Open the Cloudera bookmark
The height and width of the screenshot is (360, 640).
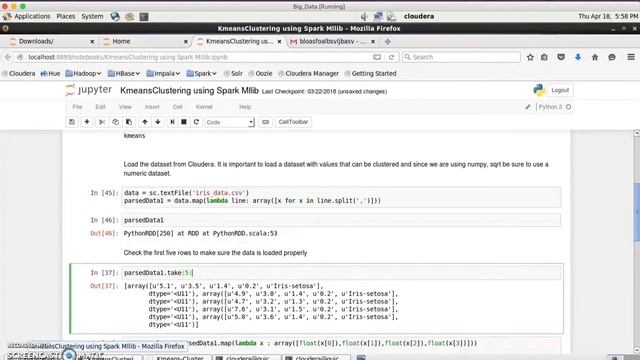coord(19,73)
